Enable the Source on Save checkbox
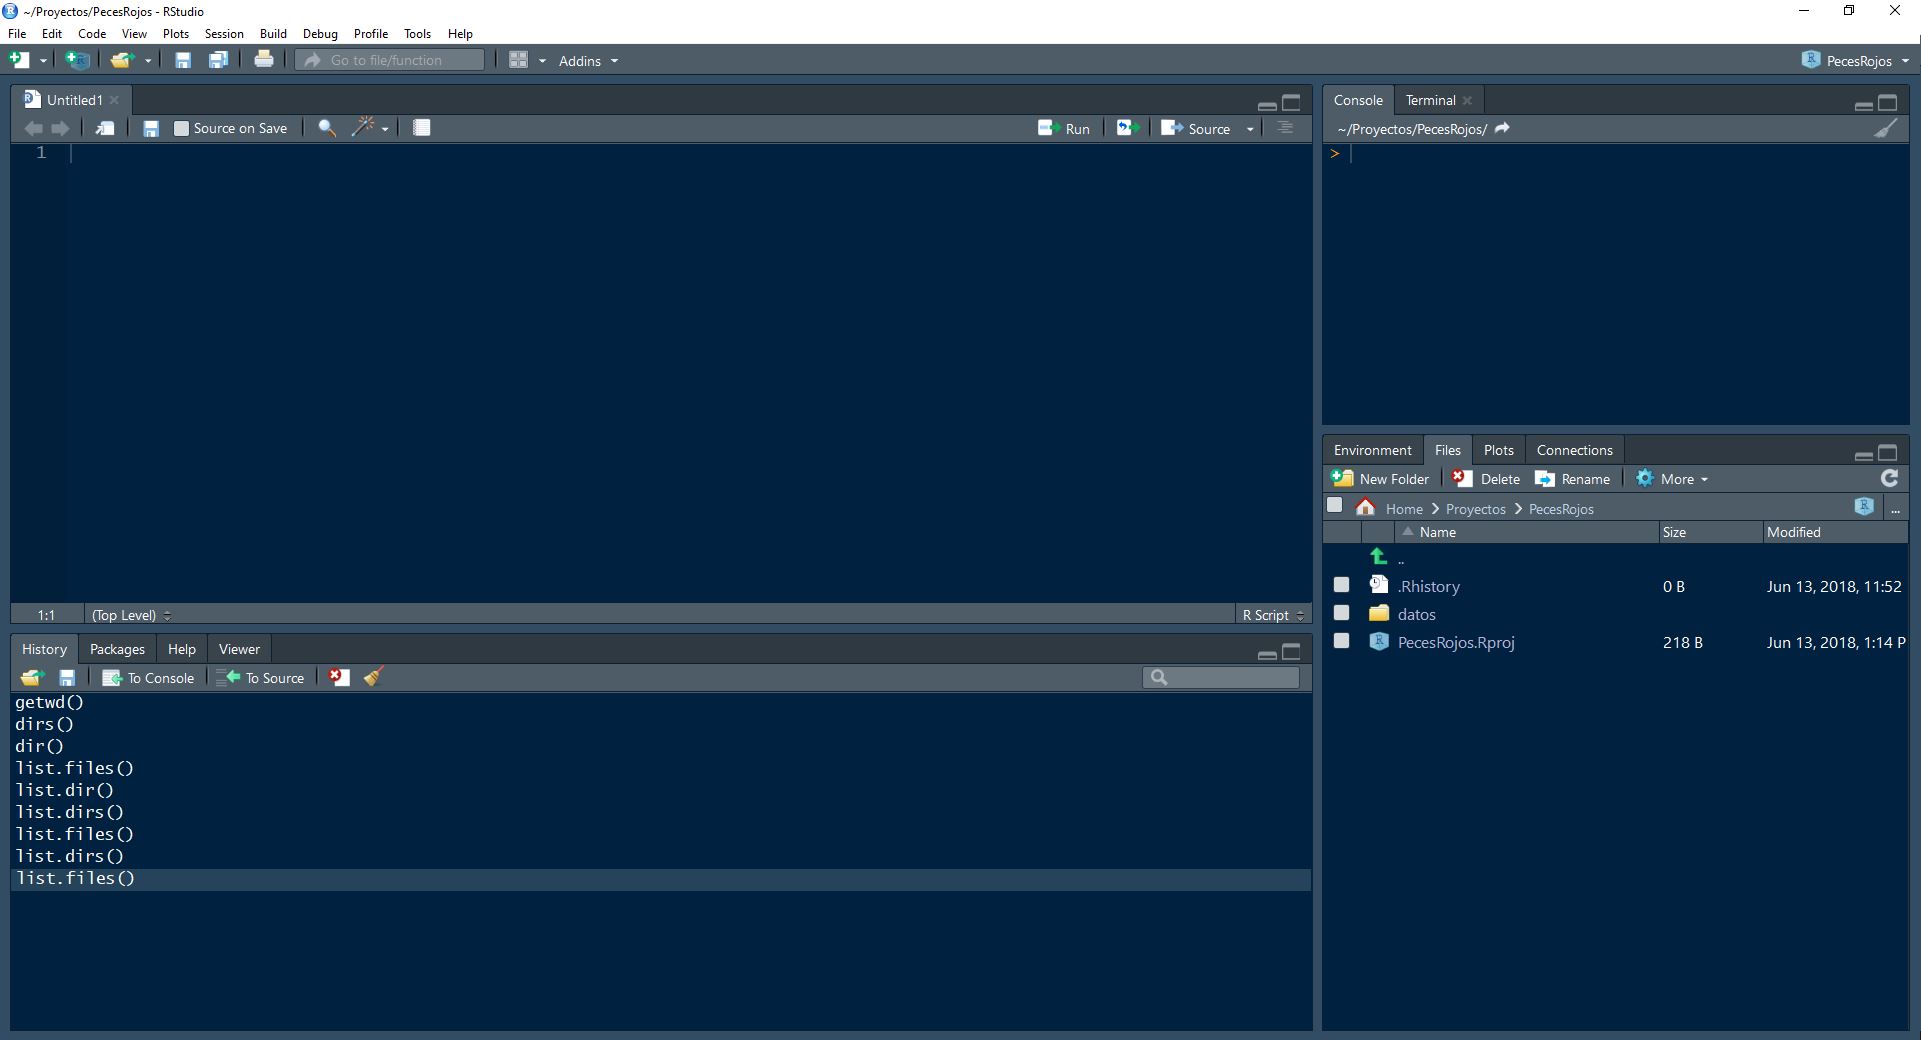 tap(182, 128)
